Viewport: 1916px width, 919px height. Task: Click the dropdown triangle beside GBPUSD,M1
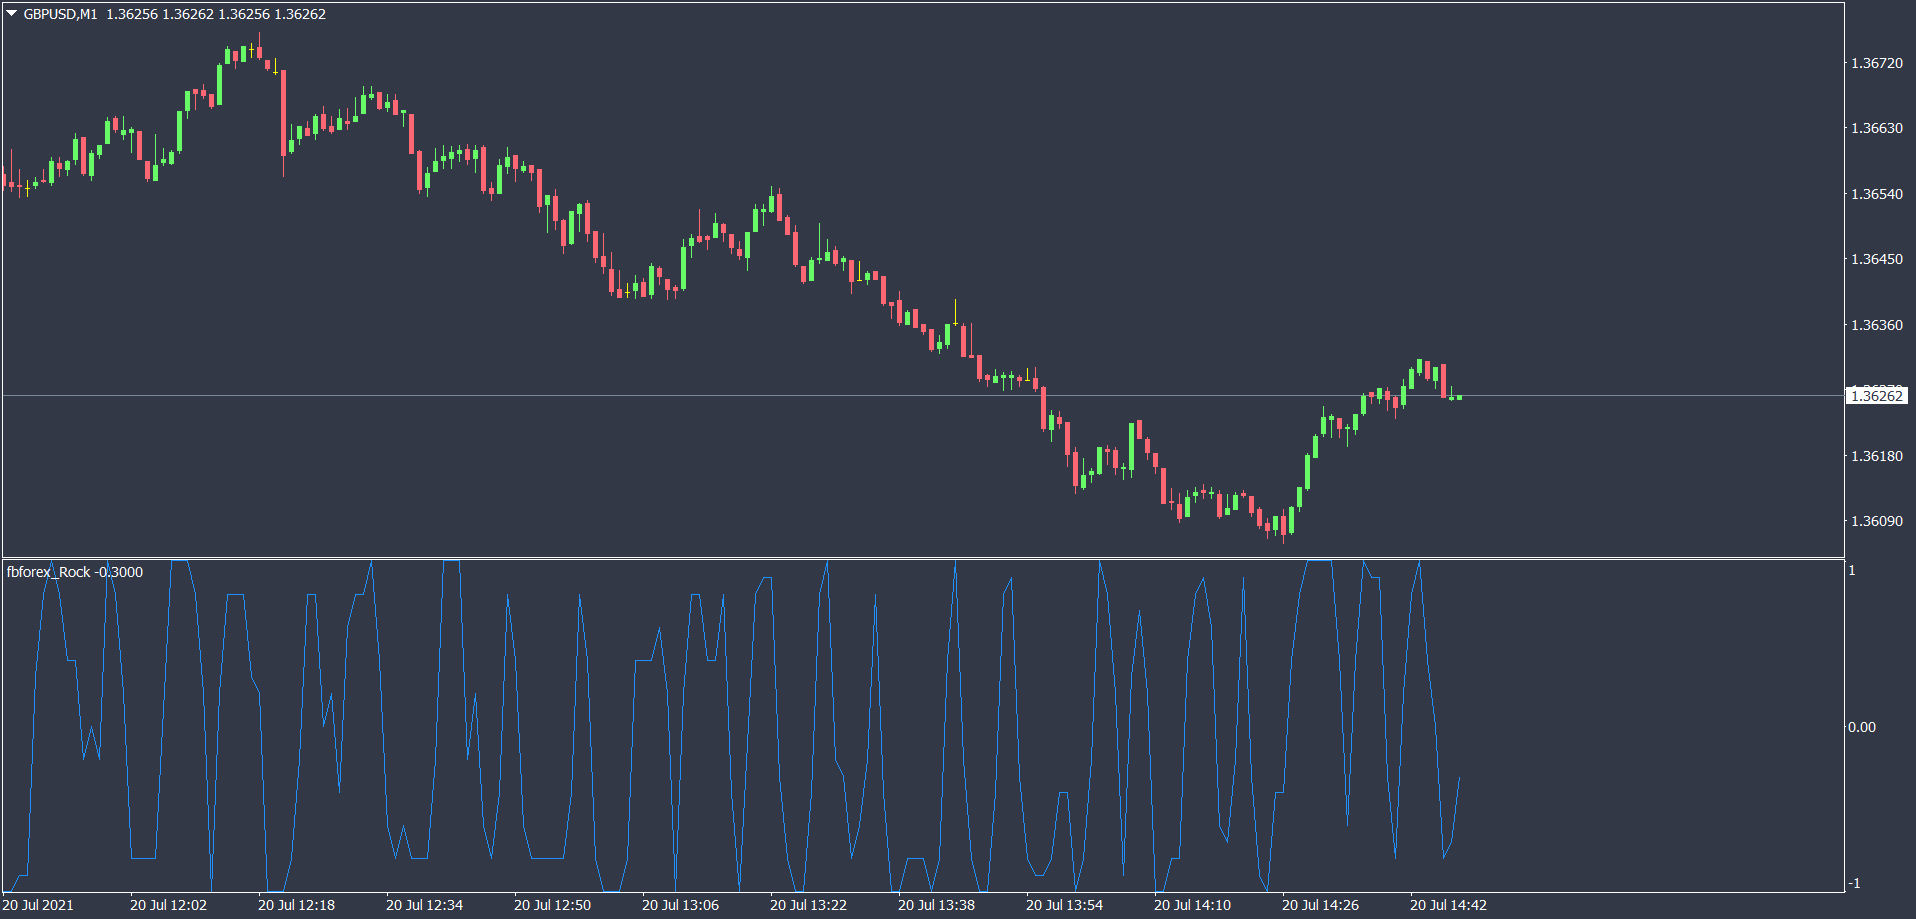[12, 14]
